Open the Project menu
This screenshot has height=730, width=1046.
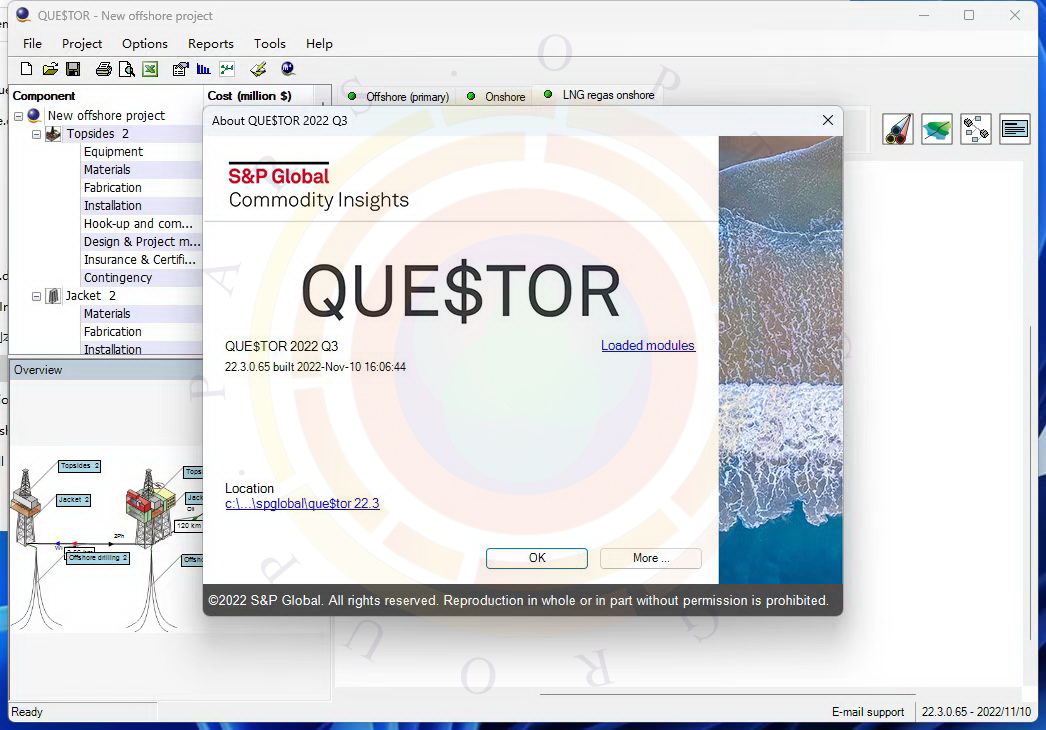coord(82,43)
